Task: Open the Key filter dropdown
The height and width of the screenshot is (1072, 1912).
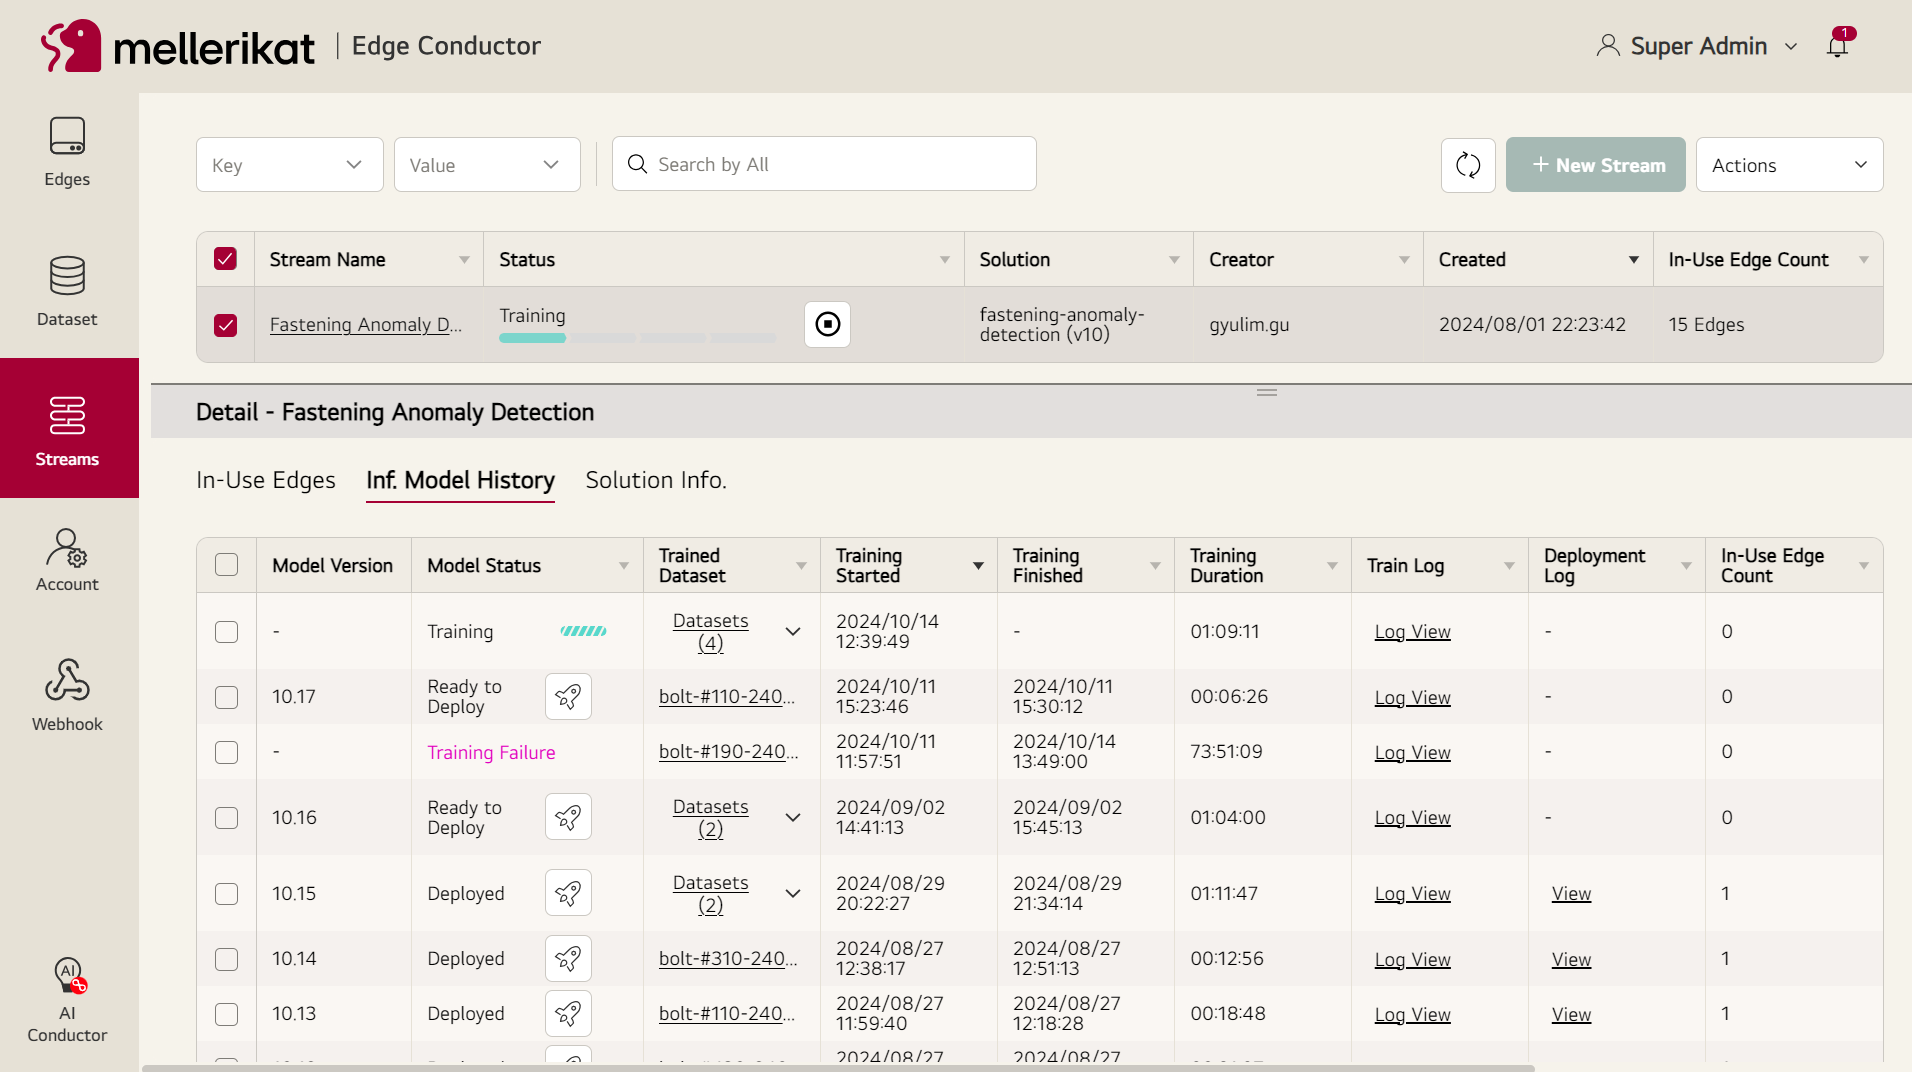Action: pyautogui.click(x=290, y=165)
